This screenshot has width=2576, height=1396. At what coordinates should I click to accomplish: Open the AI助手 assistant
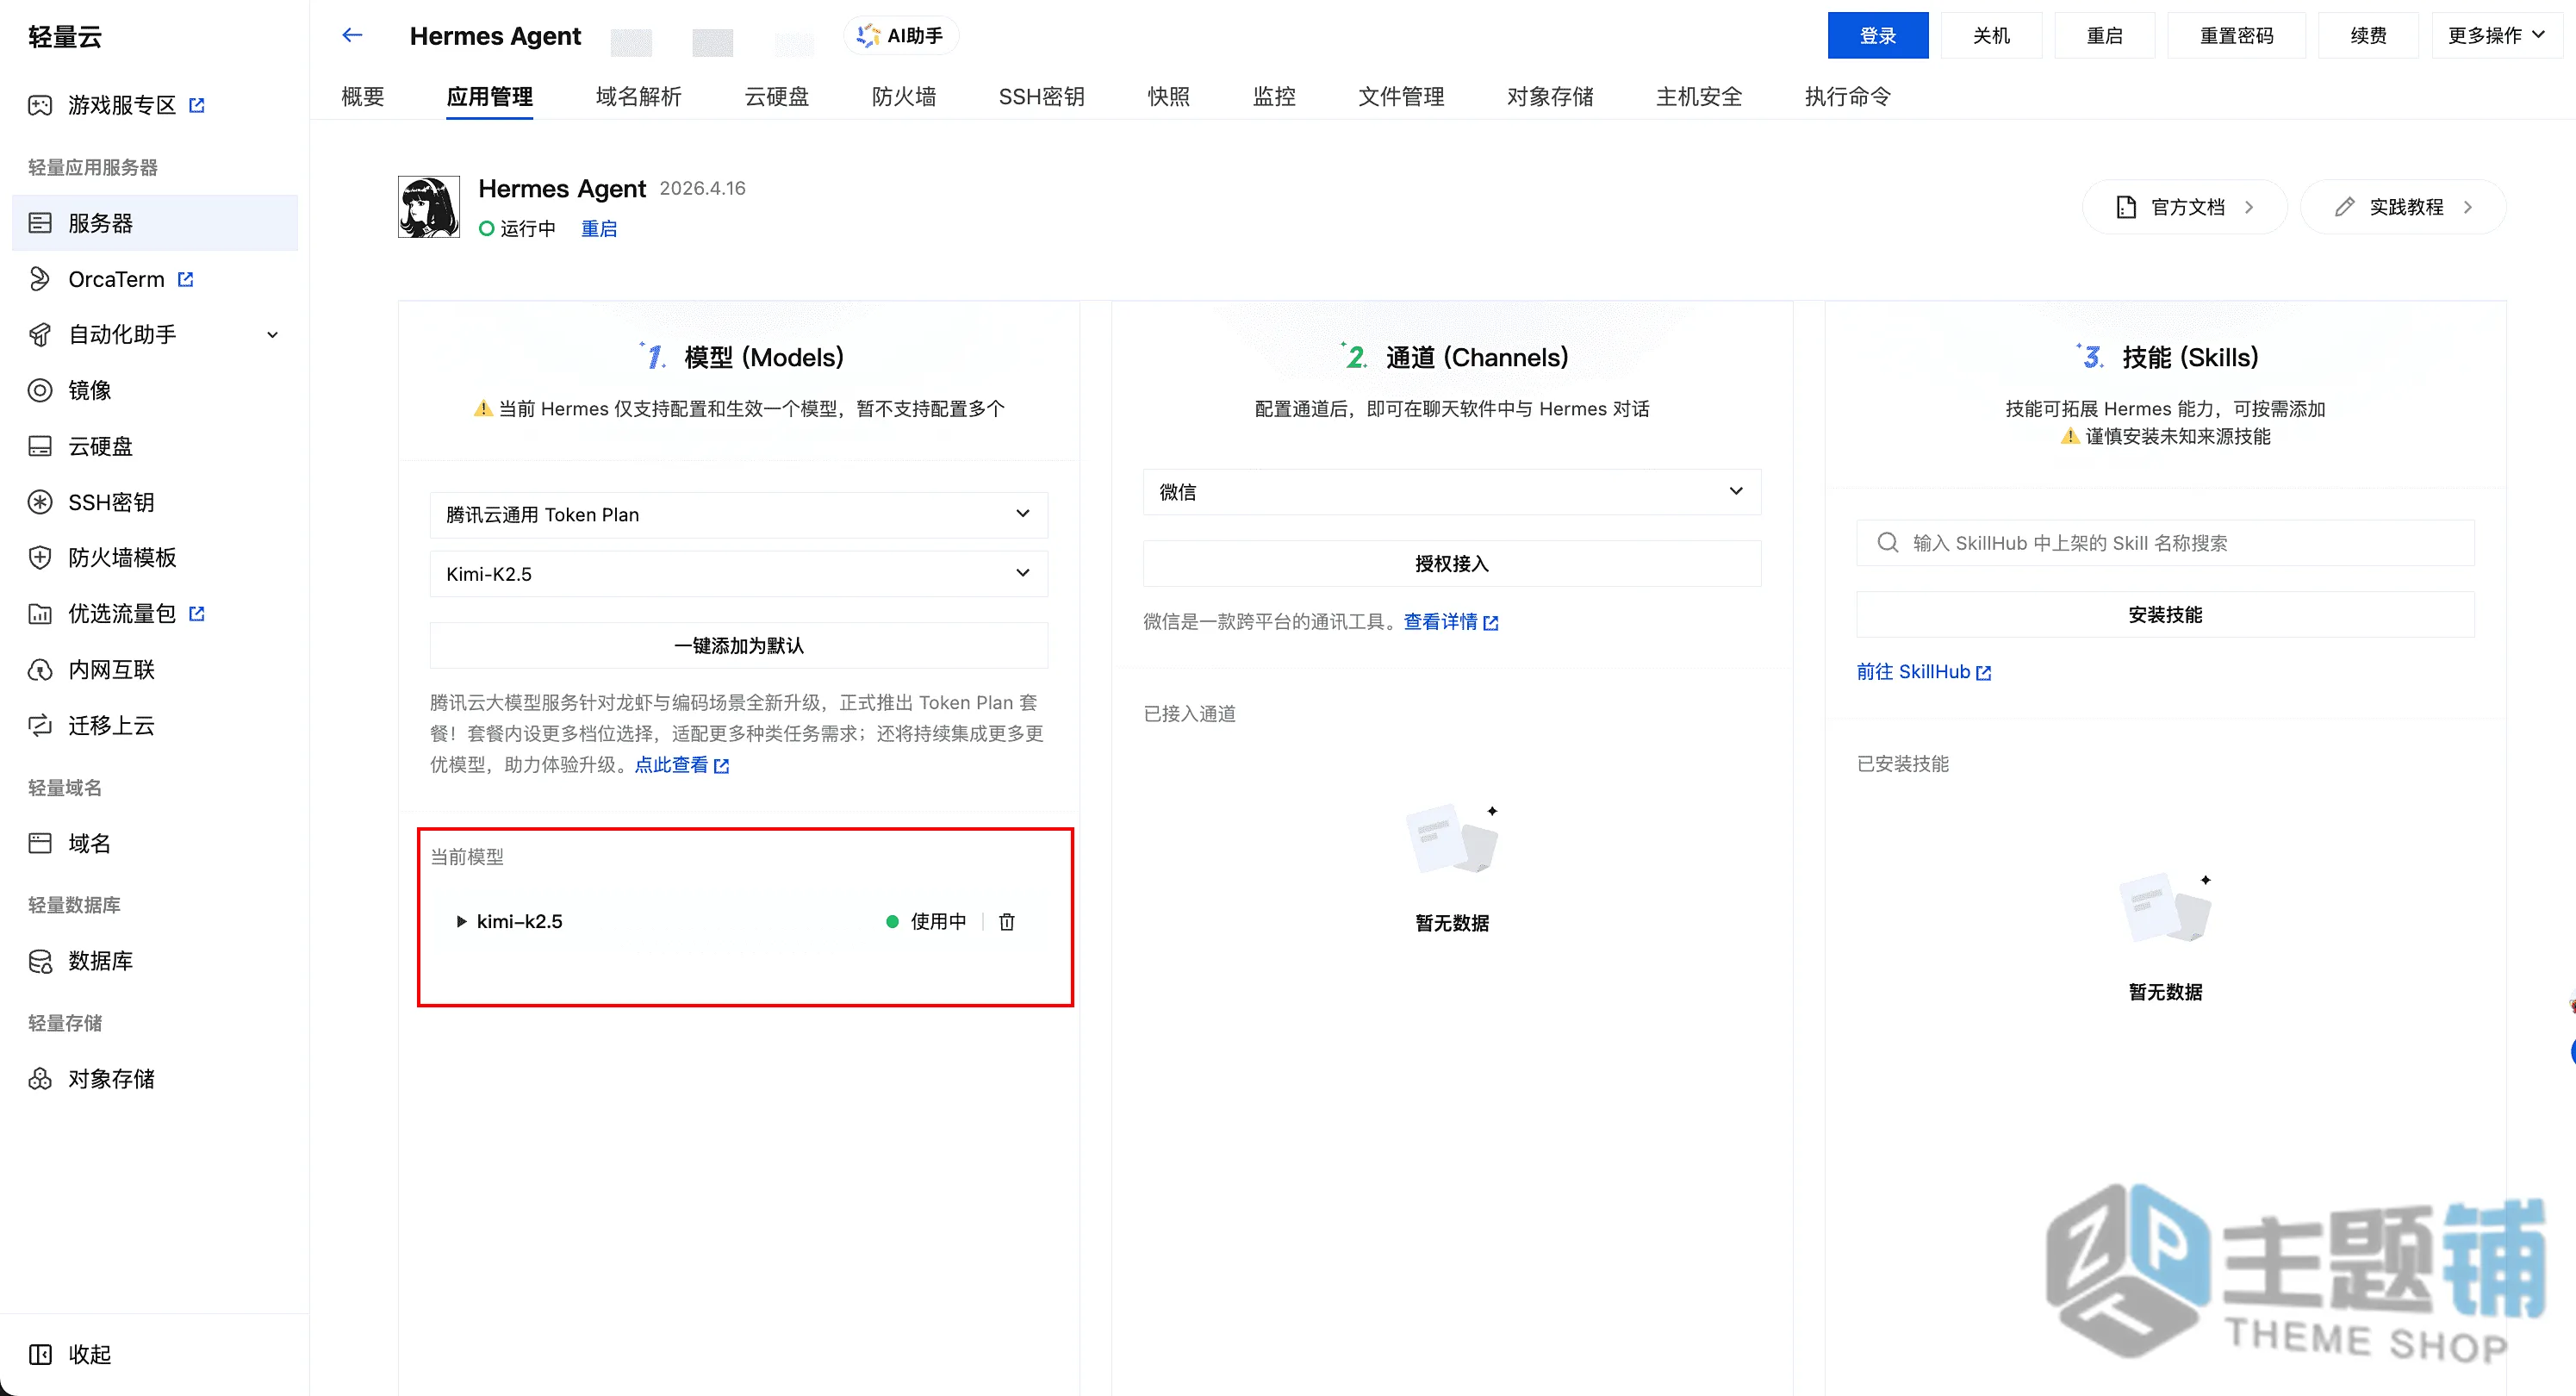pos(901,35)
